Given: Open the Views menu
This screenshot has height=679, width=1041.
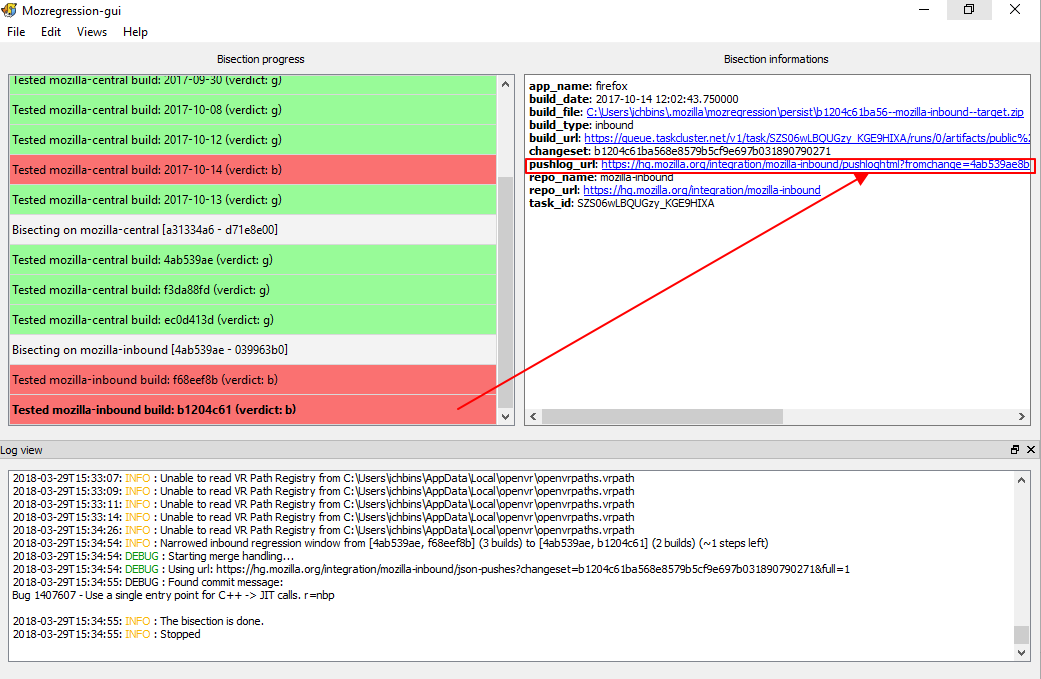Looking at the screenshot, I should coord(92,32).
